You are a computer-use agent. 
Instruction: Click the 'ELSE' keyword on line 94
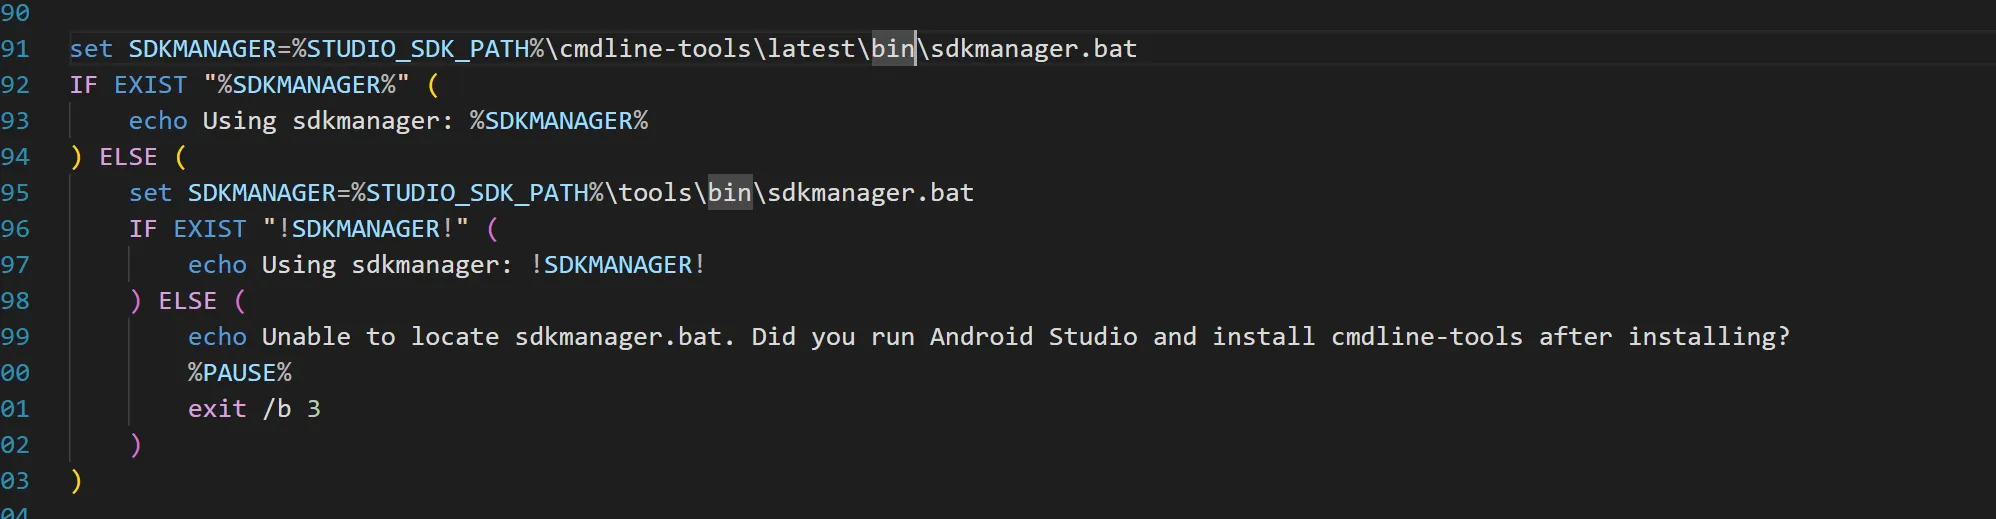pos(128,157)
